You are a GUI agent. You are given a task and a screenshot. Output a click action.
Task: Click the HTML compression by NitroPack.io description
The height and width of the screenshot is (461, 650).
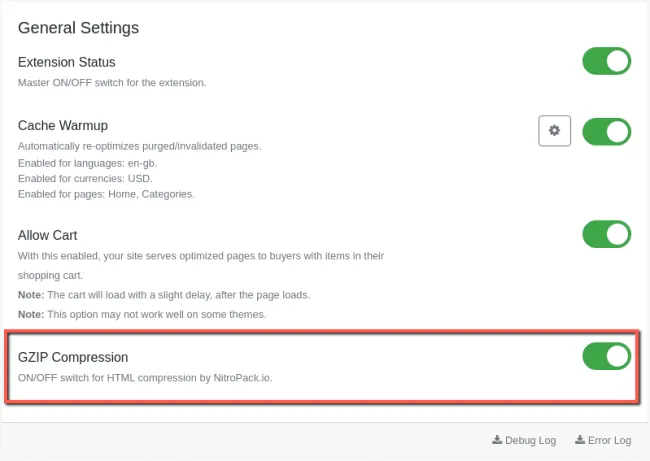point(143,378)
